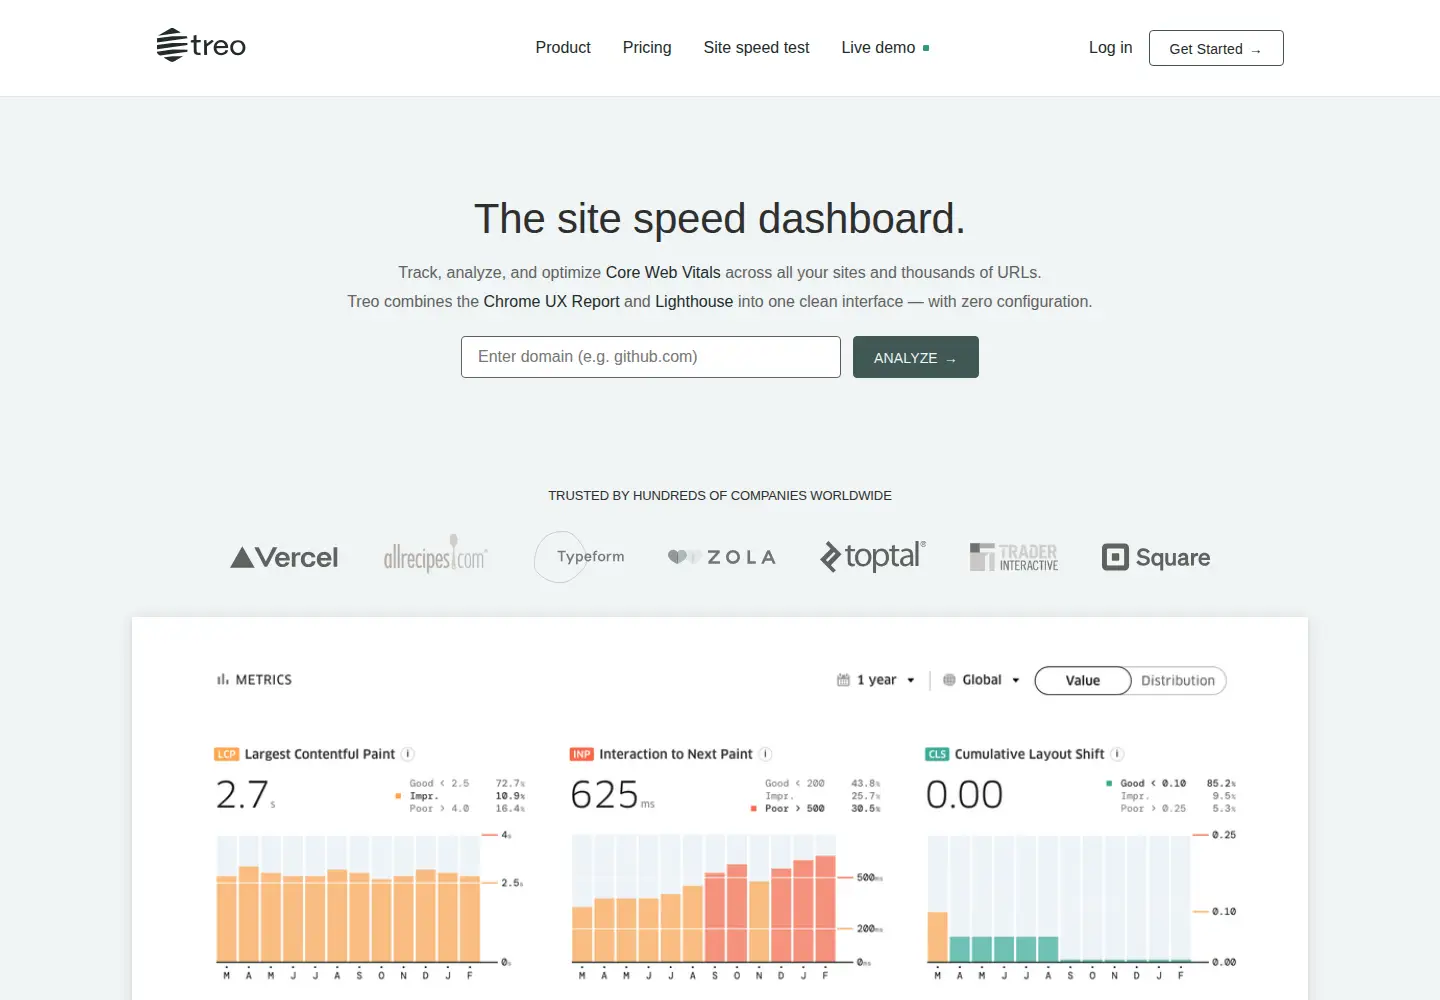Click the Treo logo

pos(201,46)
